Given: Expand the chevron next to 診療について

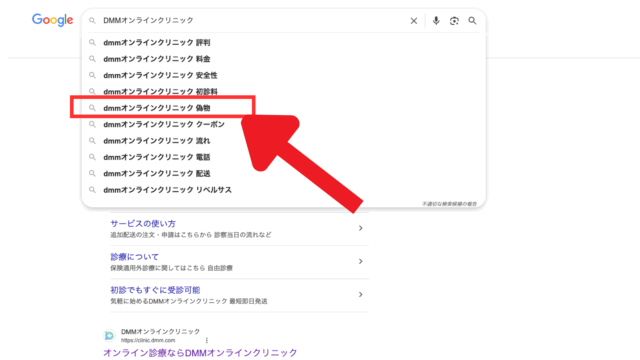Looking at the screenshot, I should pyautogui.click(x=360, y=261).
